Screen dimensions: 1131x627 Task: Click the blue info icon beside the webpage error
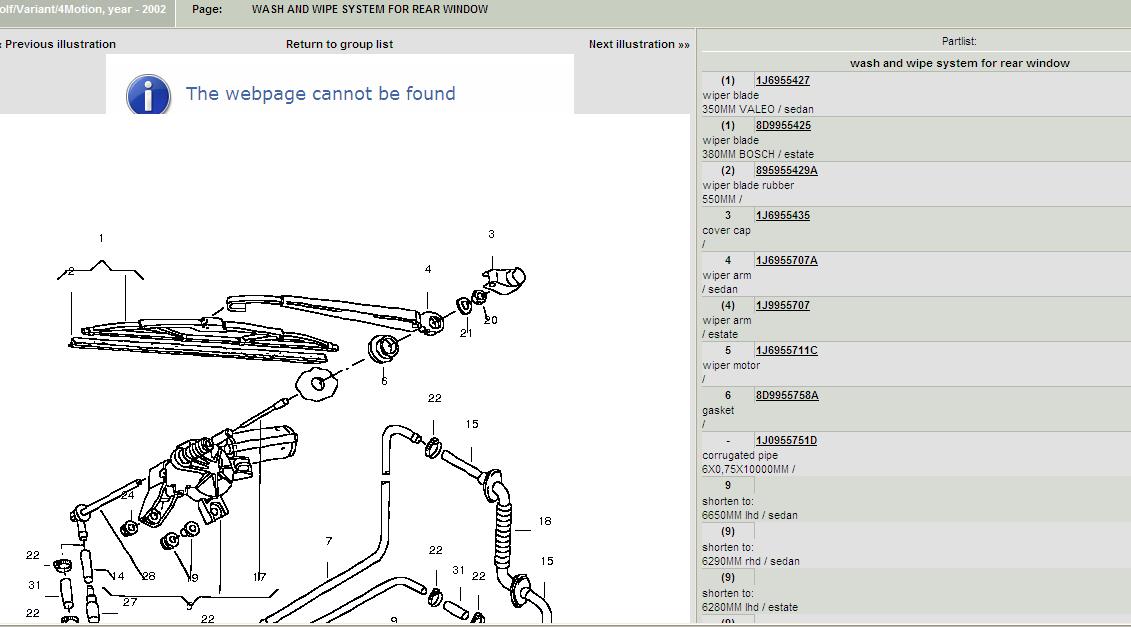(x=148, y=95)
